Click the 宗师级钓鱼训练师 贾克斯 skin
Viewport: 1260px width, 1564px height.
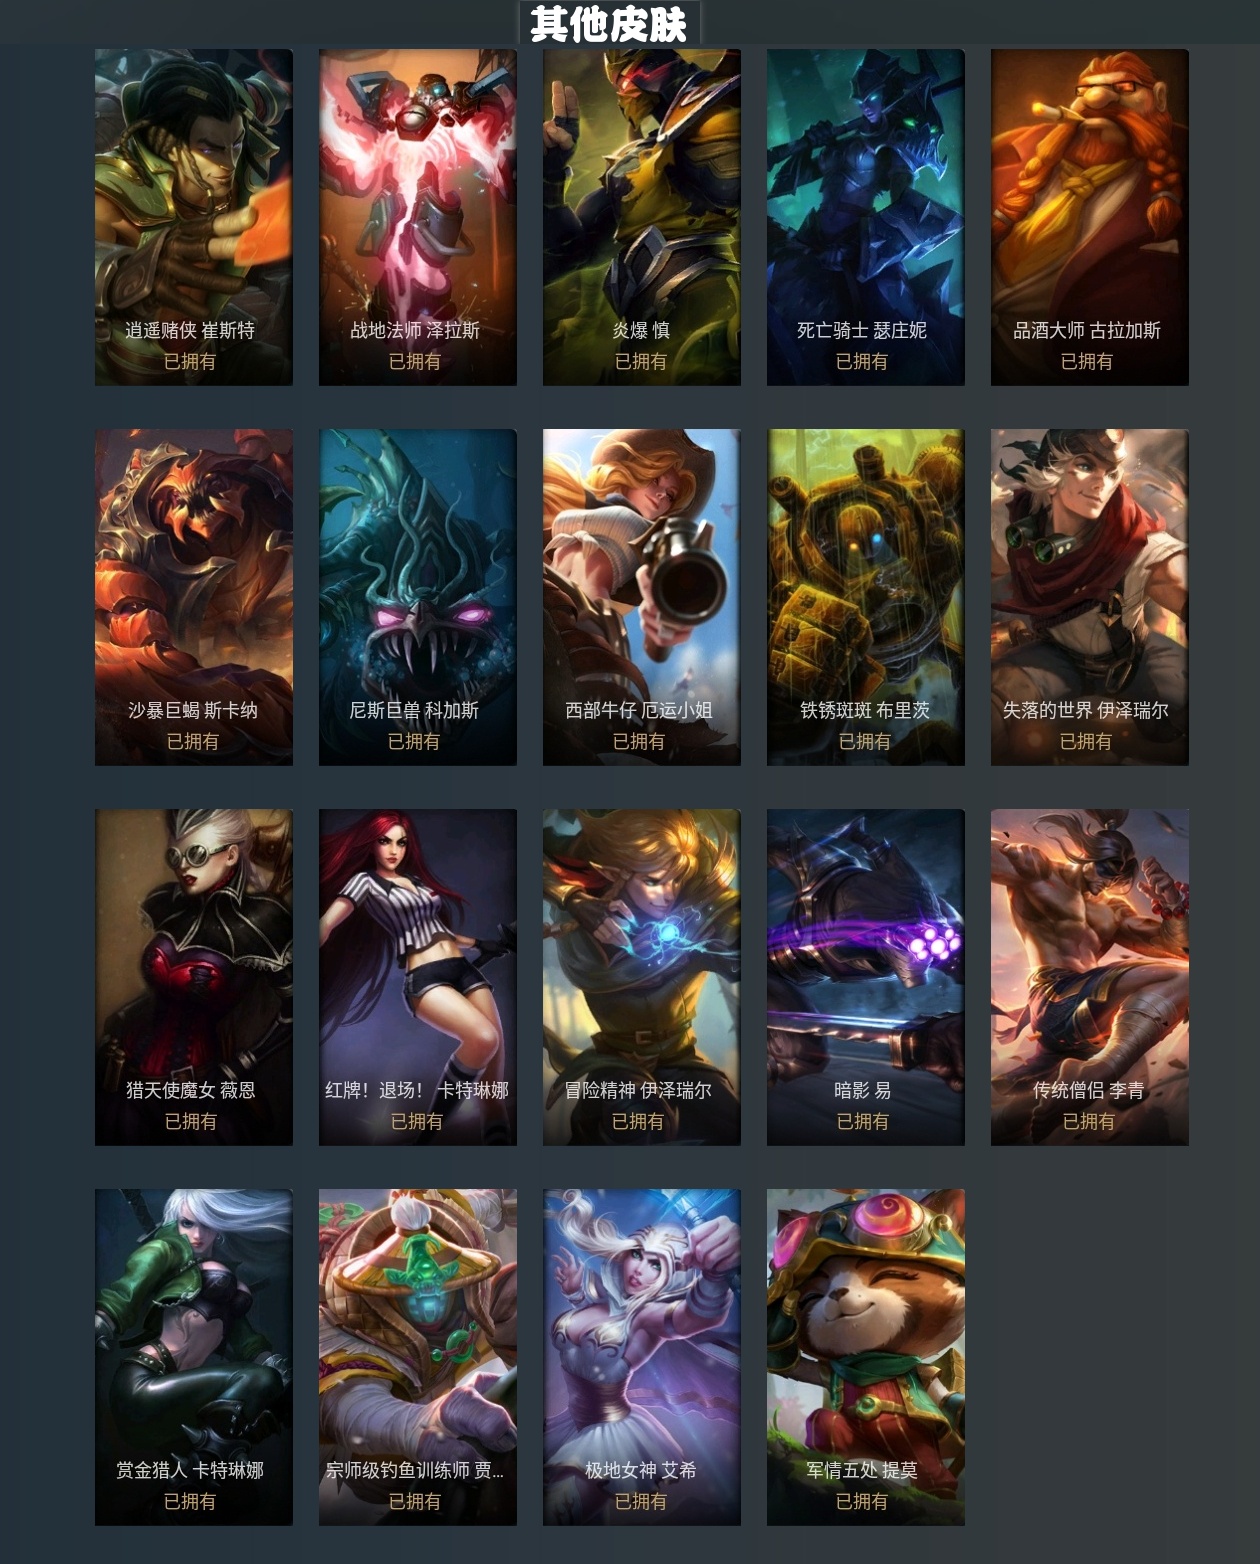[x=418, y=1357]
